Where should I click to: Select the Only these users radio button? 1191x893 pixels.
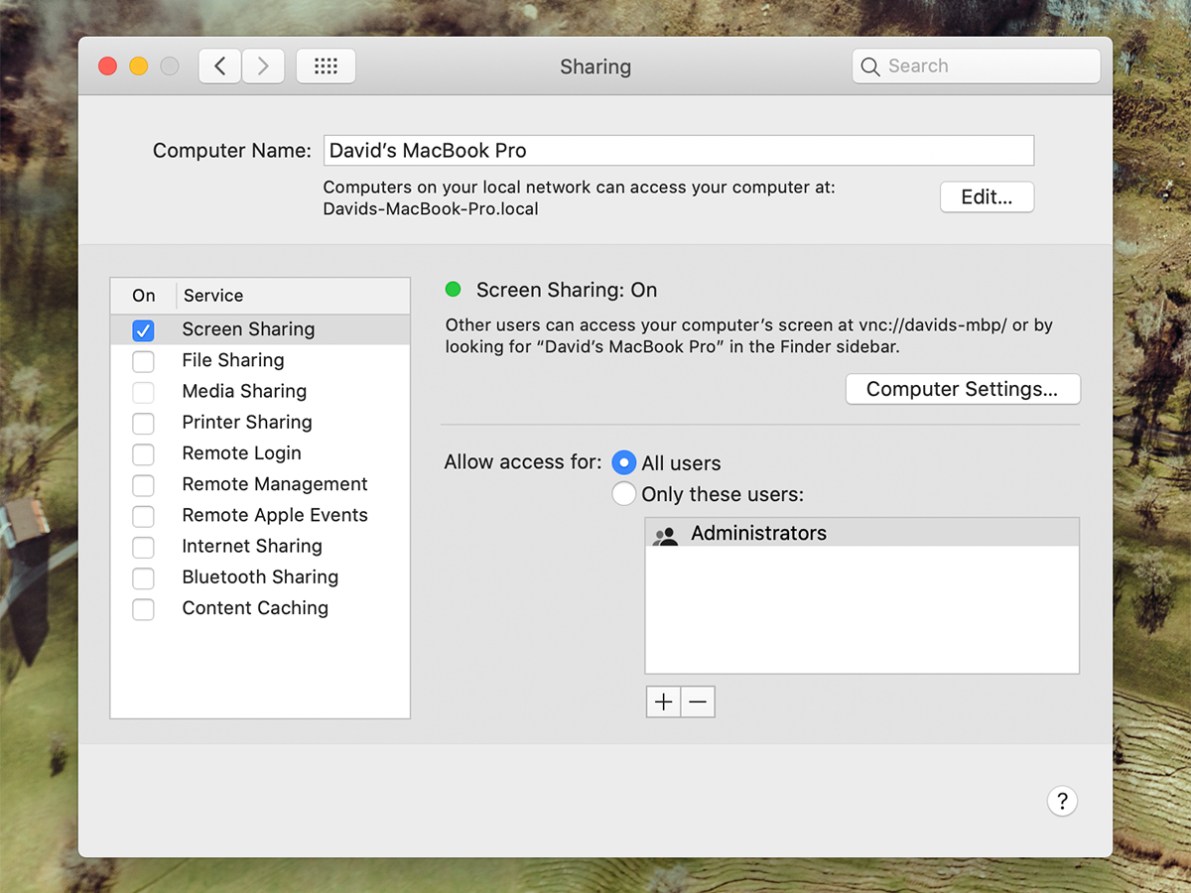[623, 493]
